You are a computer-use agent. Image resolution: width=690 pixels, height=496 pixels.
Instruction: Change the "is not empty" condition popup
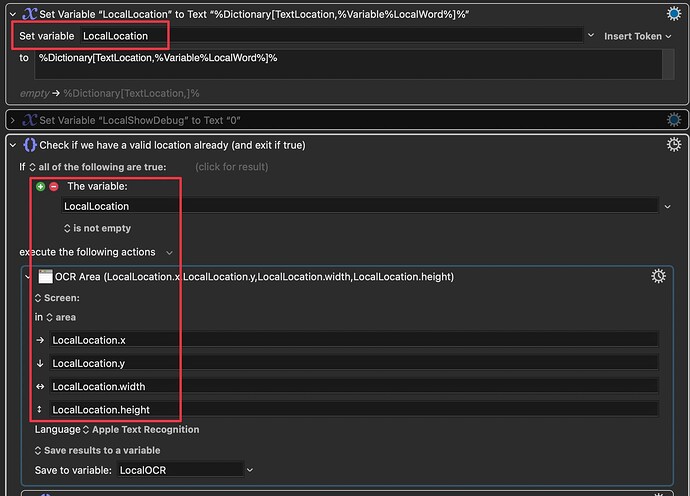pyautogui.click(x=101, y=228)
